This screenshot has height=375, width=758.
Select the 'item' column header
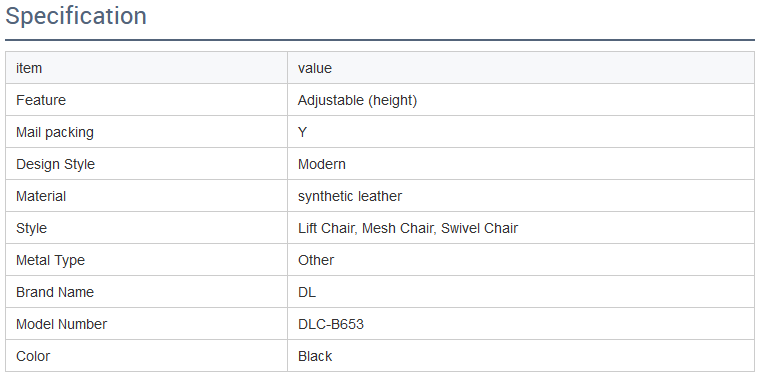pyautogui.click(x=29, y=68)
